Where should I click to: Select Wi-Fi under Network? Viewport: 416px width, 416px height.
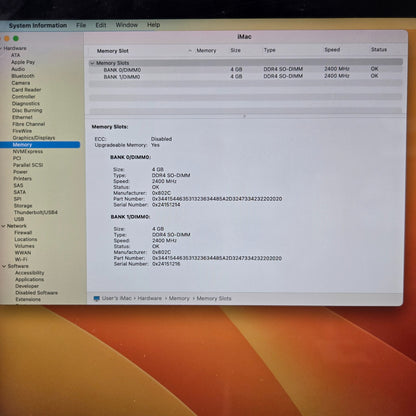21,259
